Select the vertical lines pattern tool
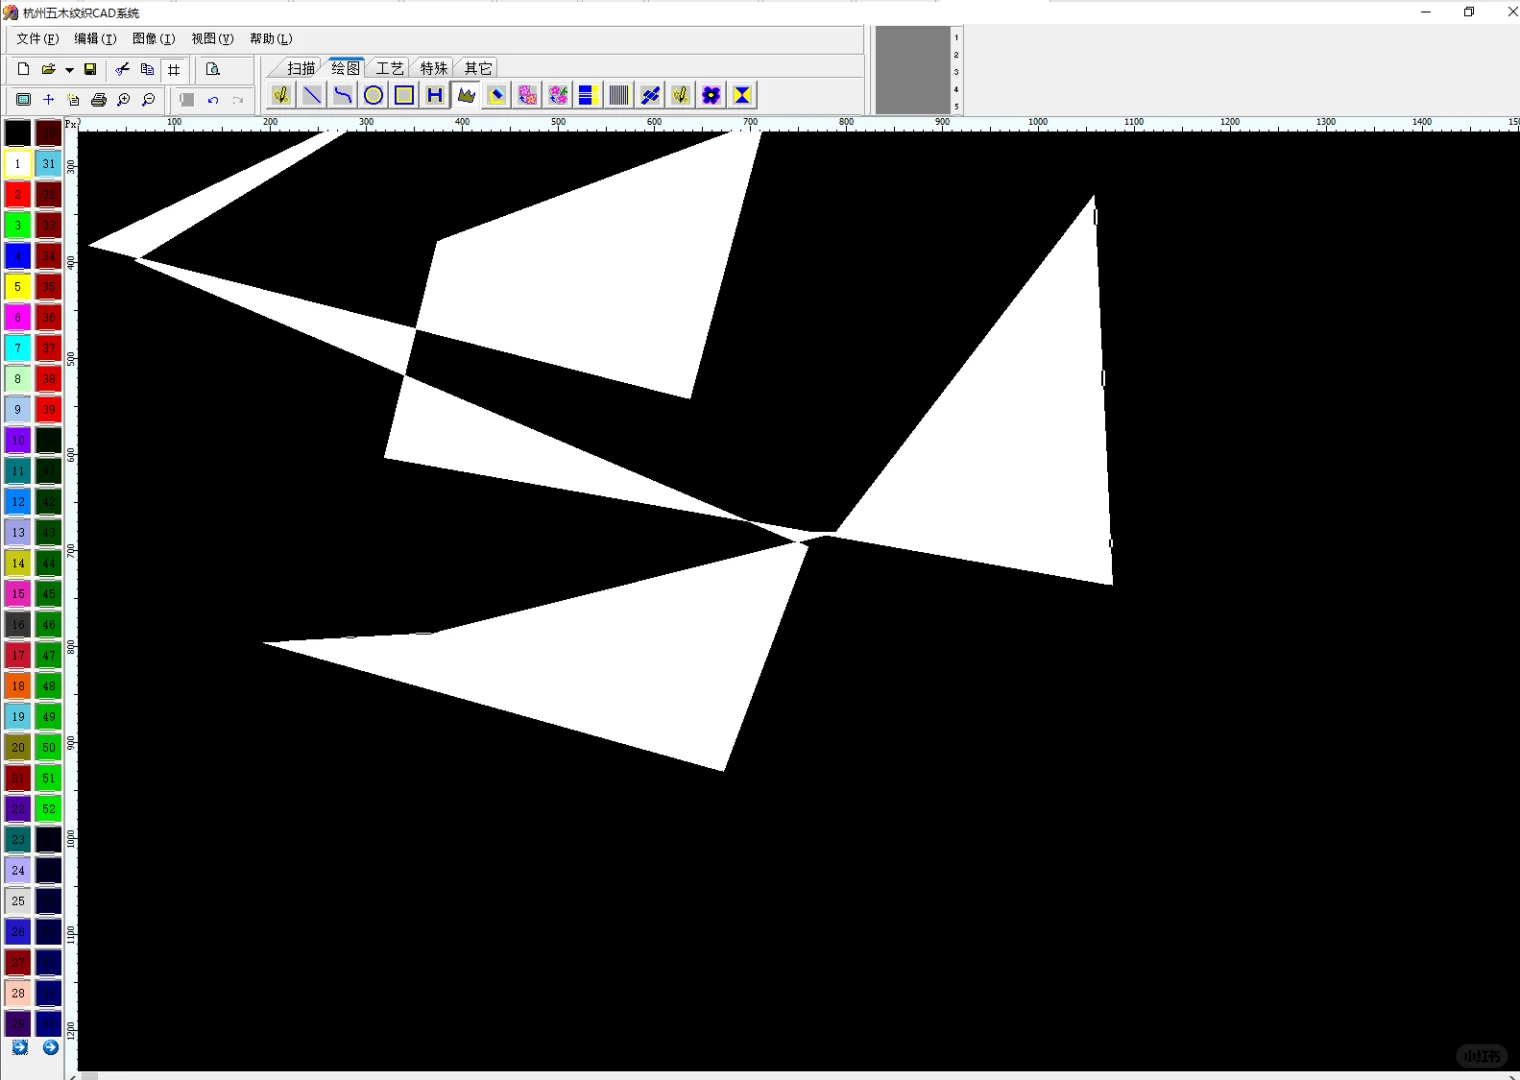This screenshot has width=1520, height=1080. click(x=619, y=95)
